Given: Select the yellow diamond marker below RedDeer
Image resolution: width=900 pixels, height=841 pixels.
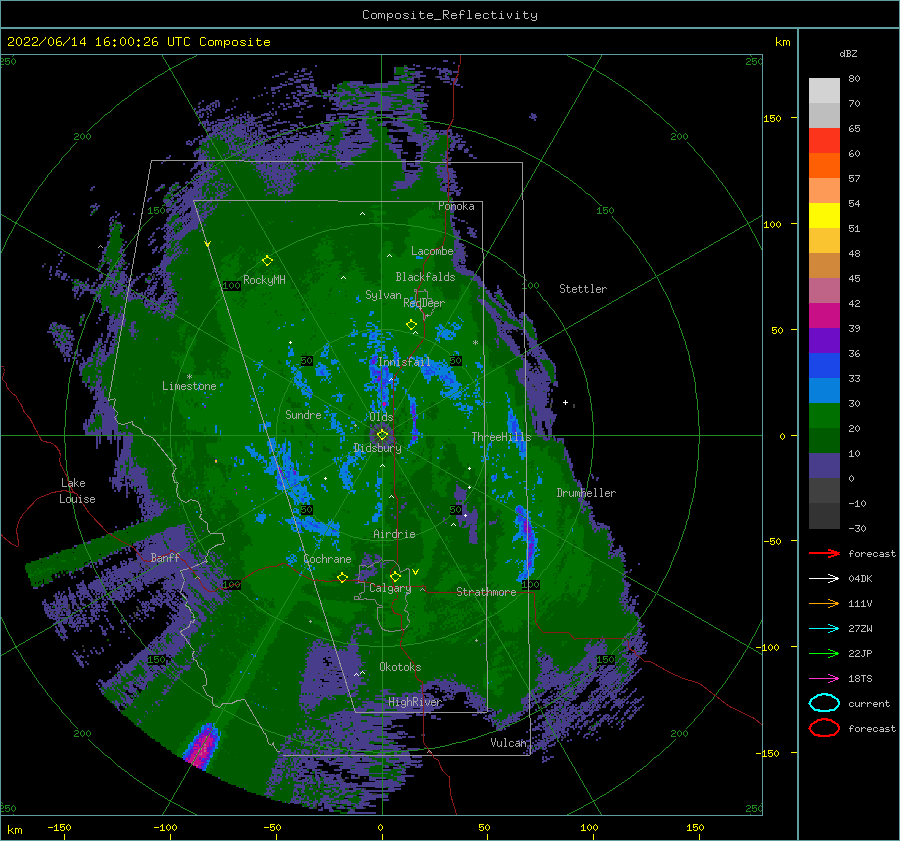Looking at the screenshot, I should click(411, 325).
